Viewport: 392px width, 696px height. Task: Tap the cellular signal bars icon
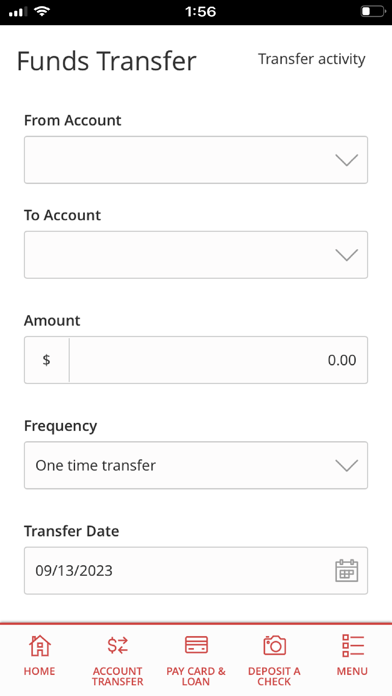pos(18,12)
